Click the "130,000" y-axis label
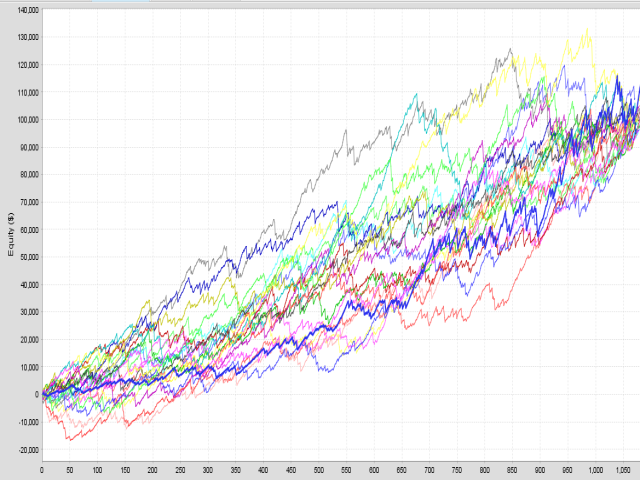 [28, 37]
